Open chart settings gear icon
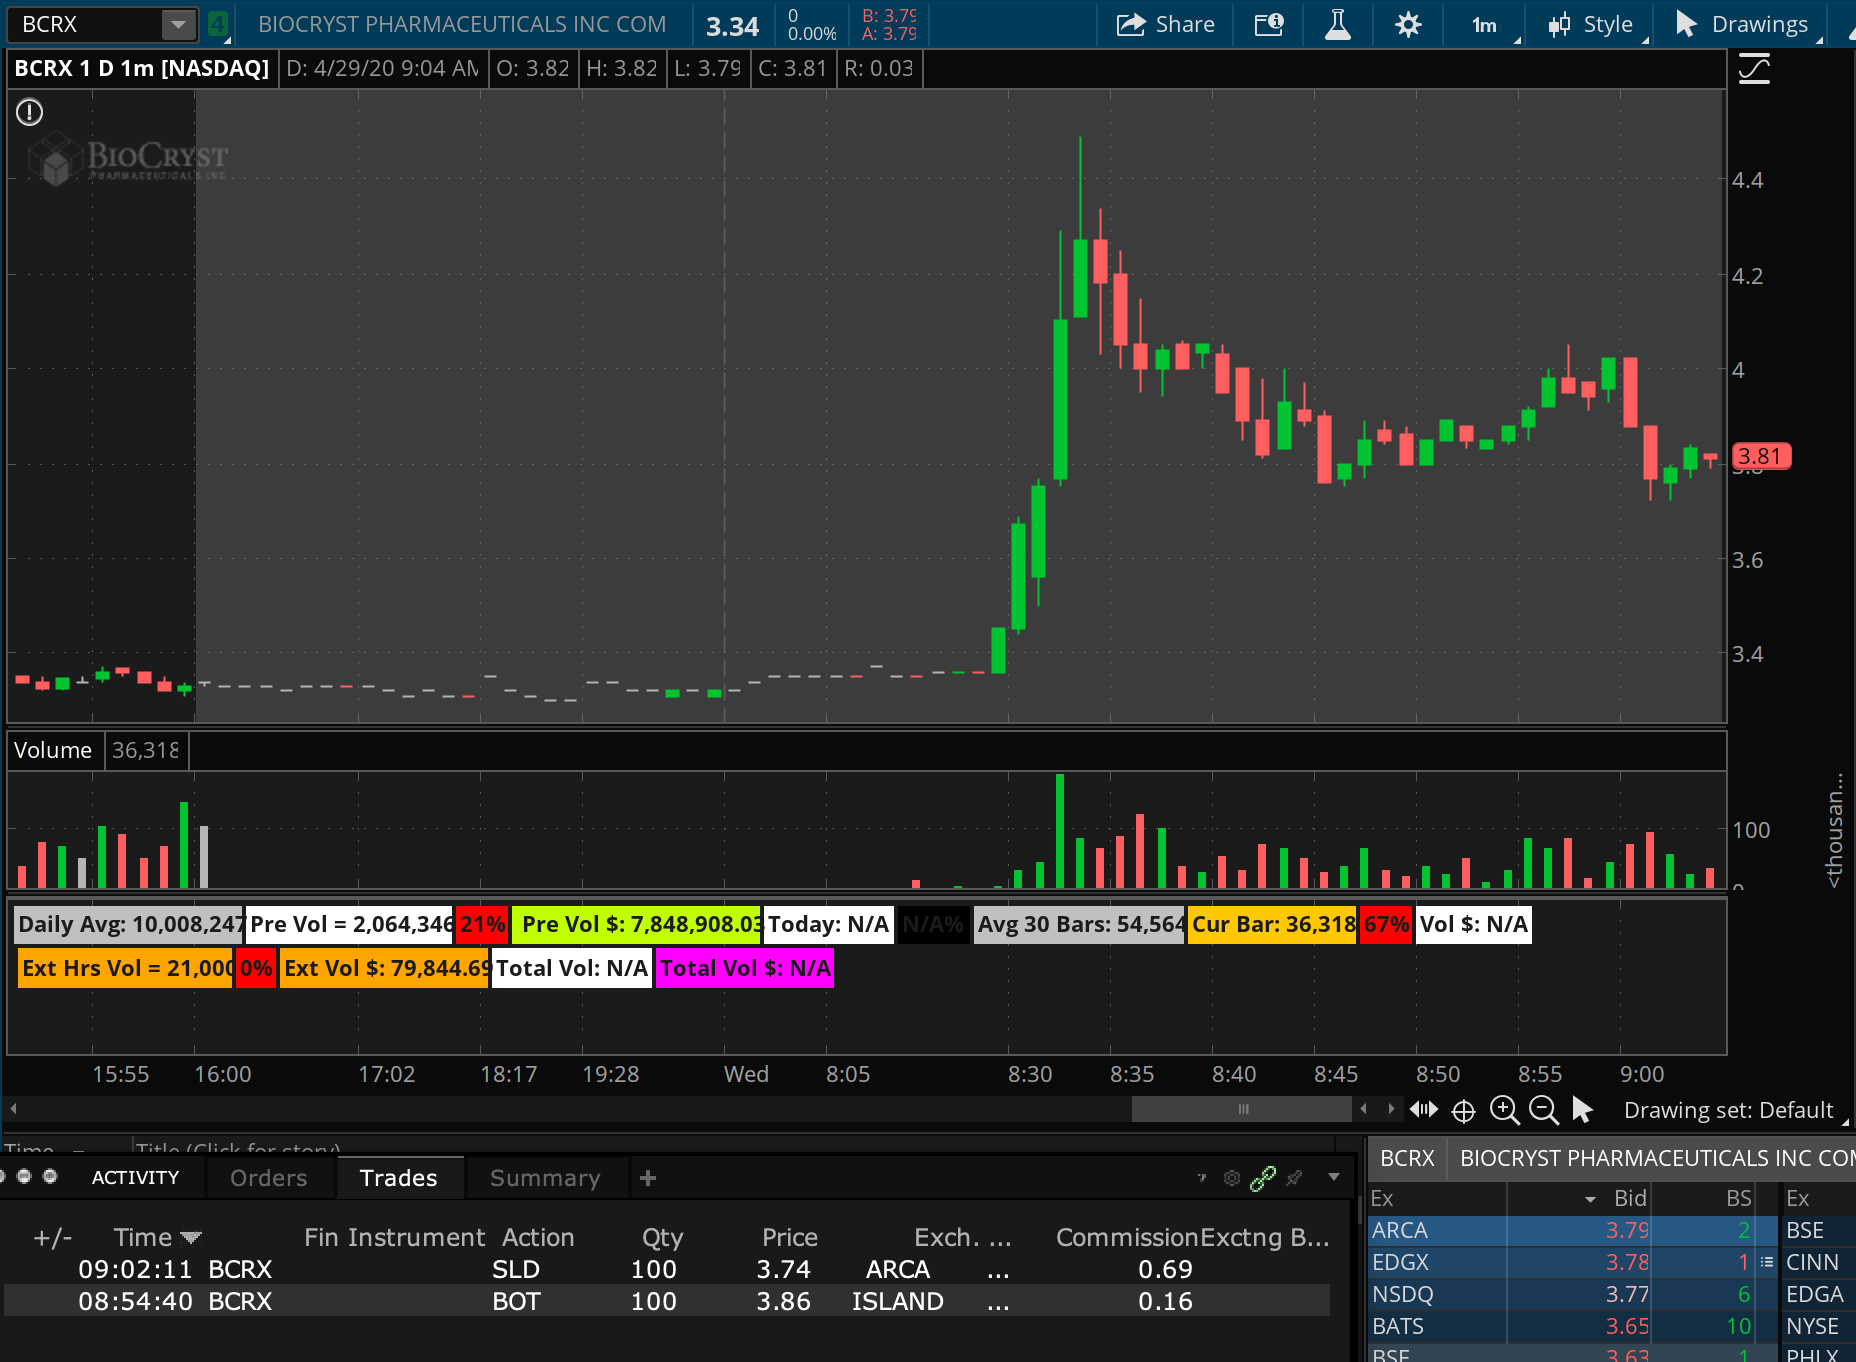This screenshot has width=1856, height=1362. pos(1408,24)
